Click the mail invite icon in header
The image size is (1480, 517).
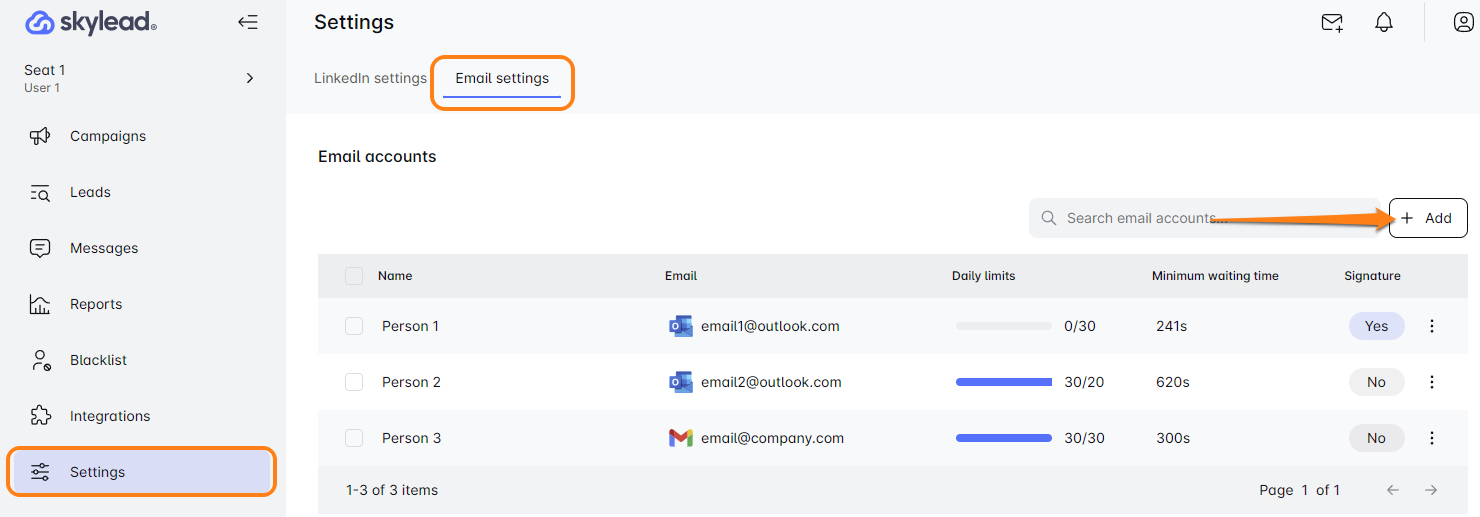[x=1332, y=22]
